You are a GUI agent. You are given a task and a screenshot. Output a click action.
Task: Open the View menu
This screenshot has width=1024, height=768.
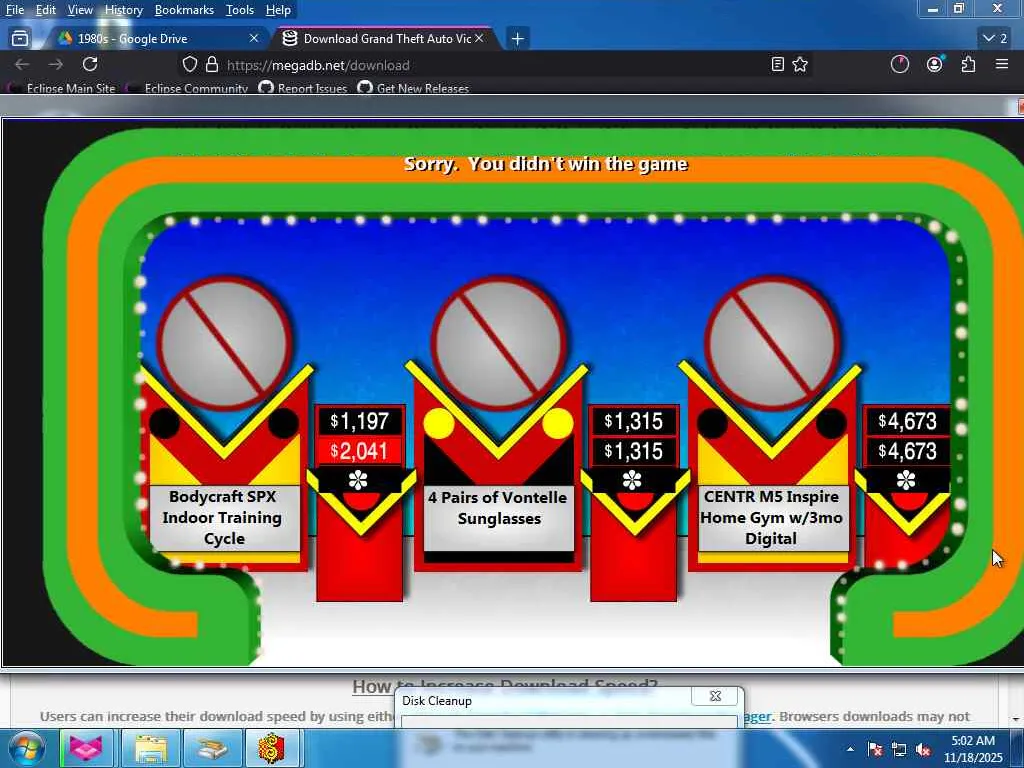80,10
